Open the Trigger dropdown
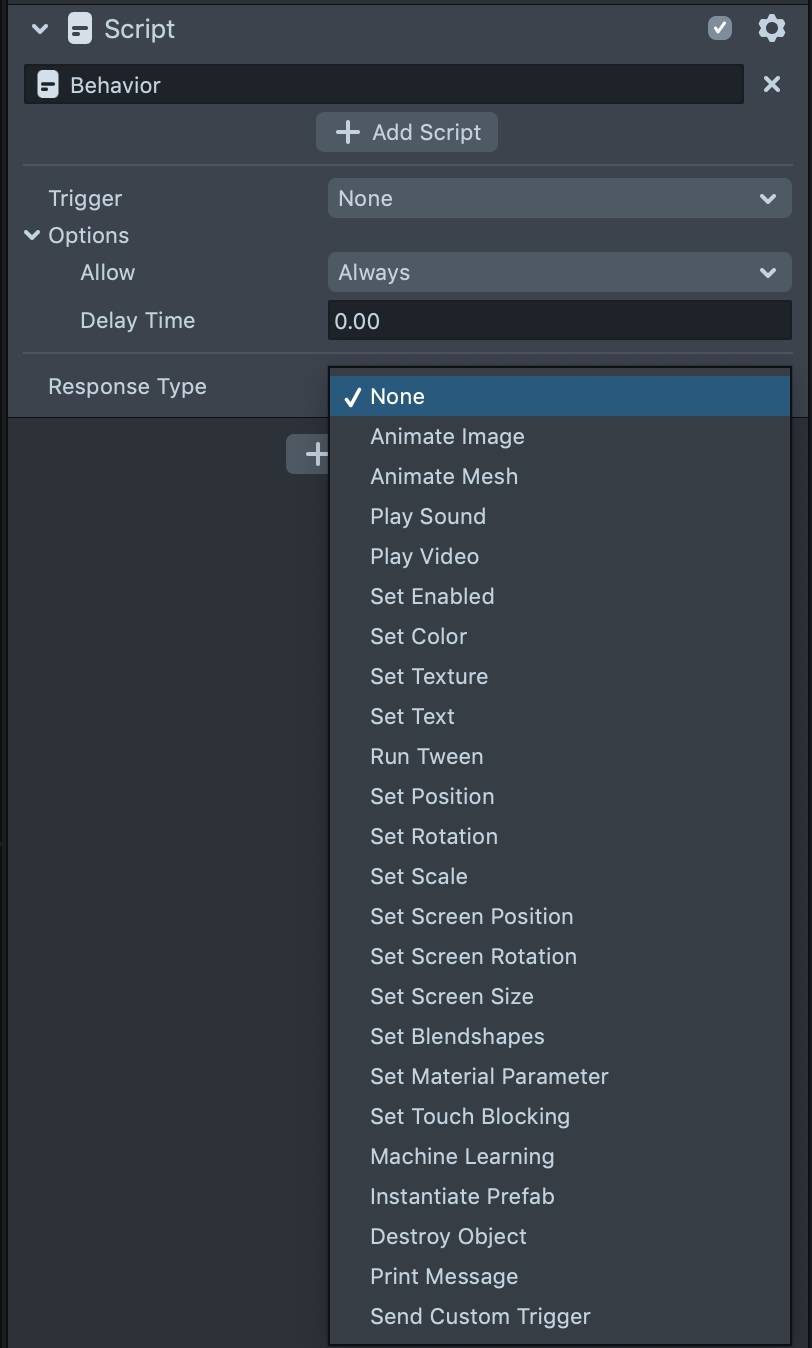 pyautogui.click(x=559, y=198)
